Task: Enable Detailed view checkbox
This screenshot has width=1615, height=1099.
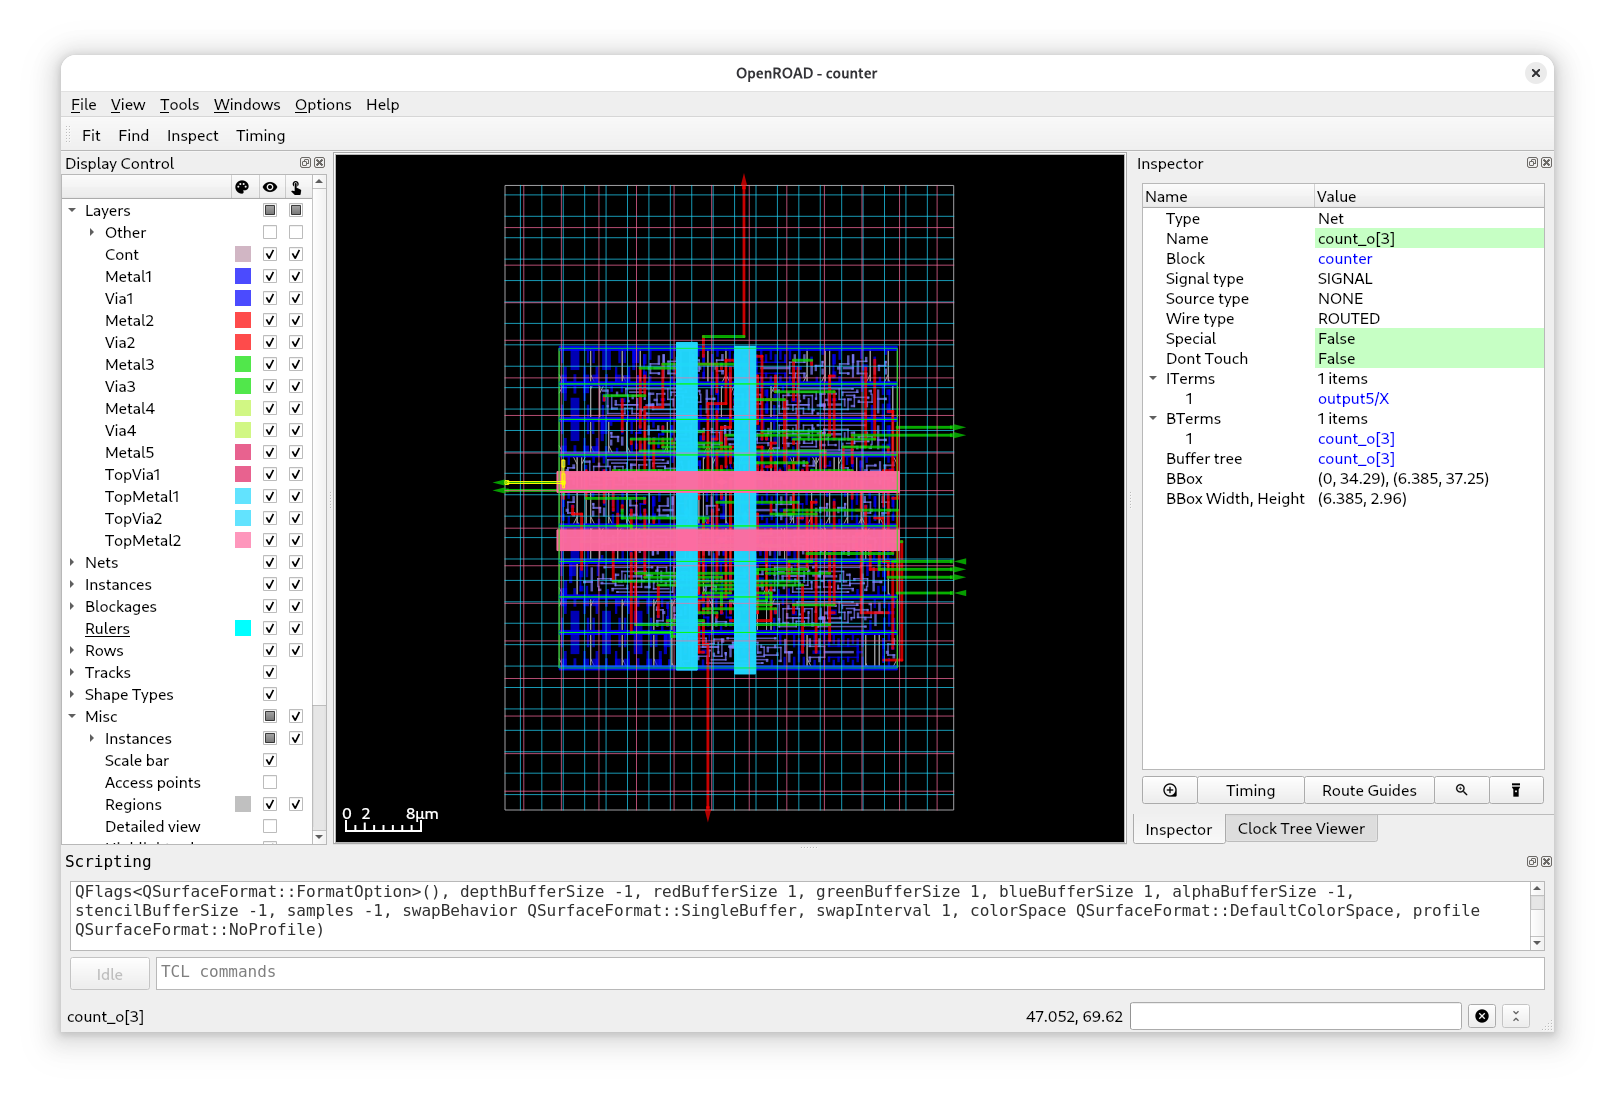Action: point(270,827)
